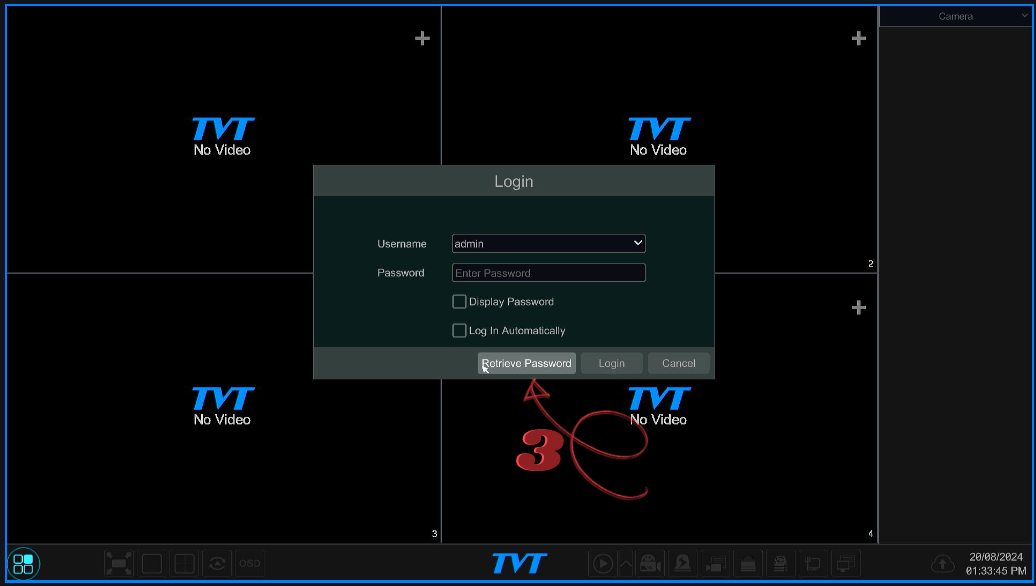
Task: Enable the Log In Automatically checkbox
Action: coord(459,330)
